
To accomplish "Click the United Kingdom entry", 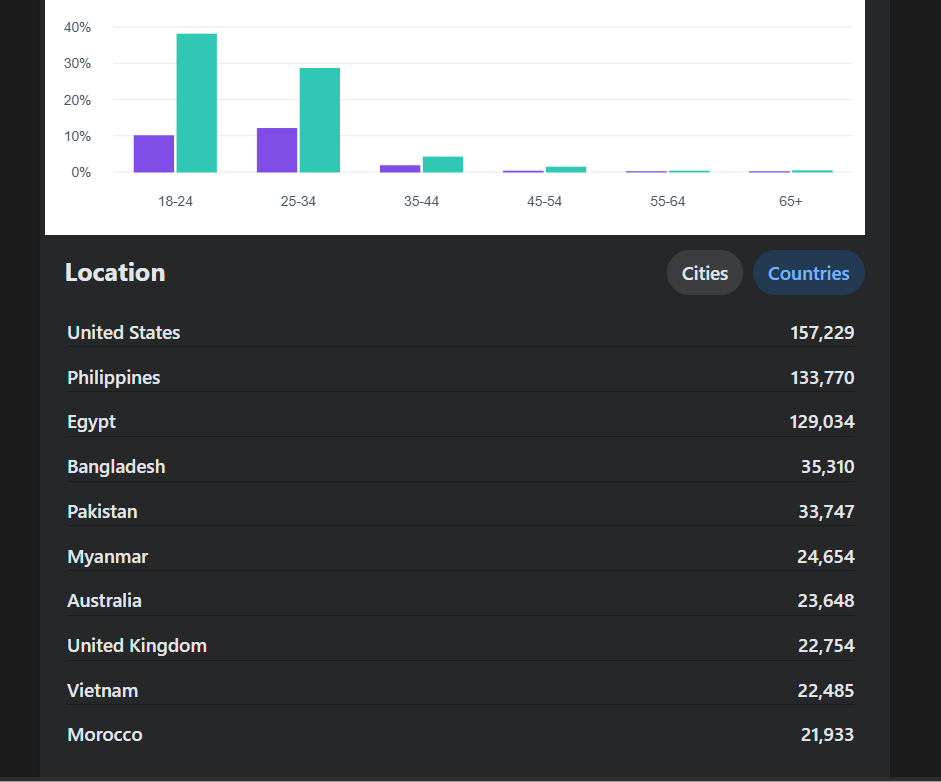I will coord(460,646).
